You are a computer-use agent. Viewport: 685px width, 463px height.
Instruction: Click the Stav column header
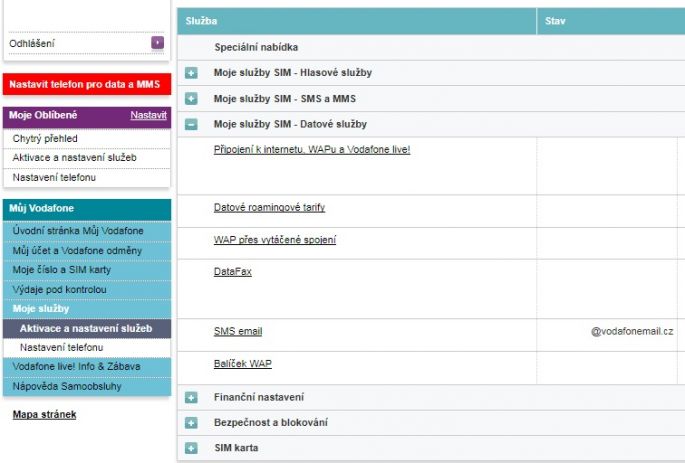coord(611,21)
